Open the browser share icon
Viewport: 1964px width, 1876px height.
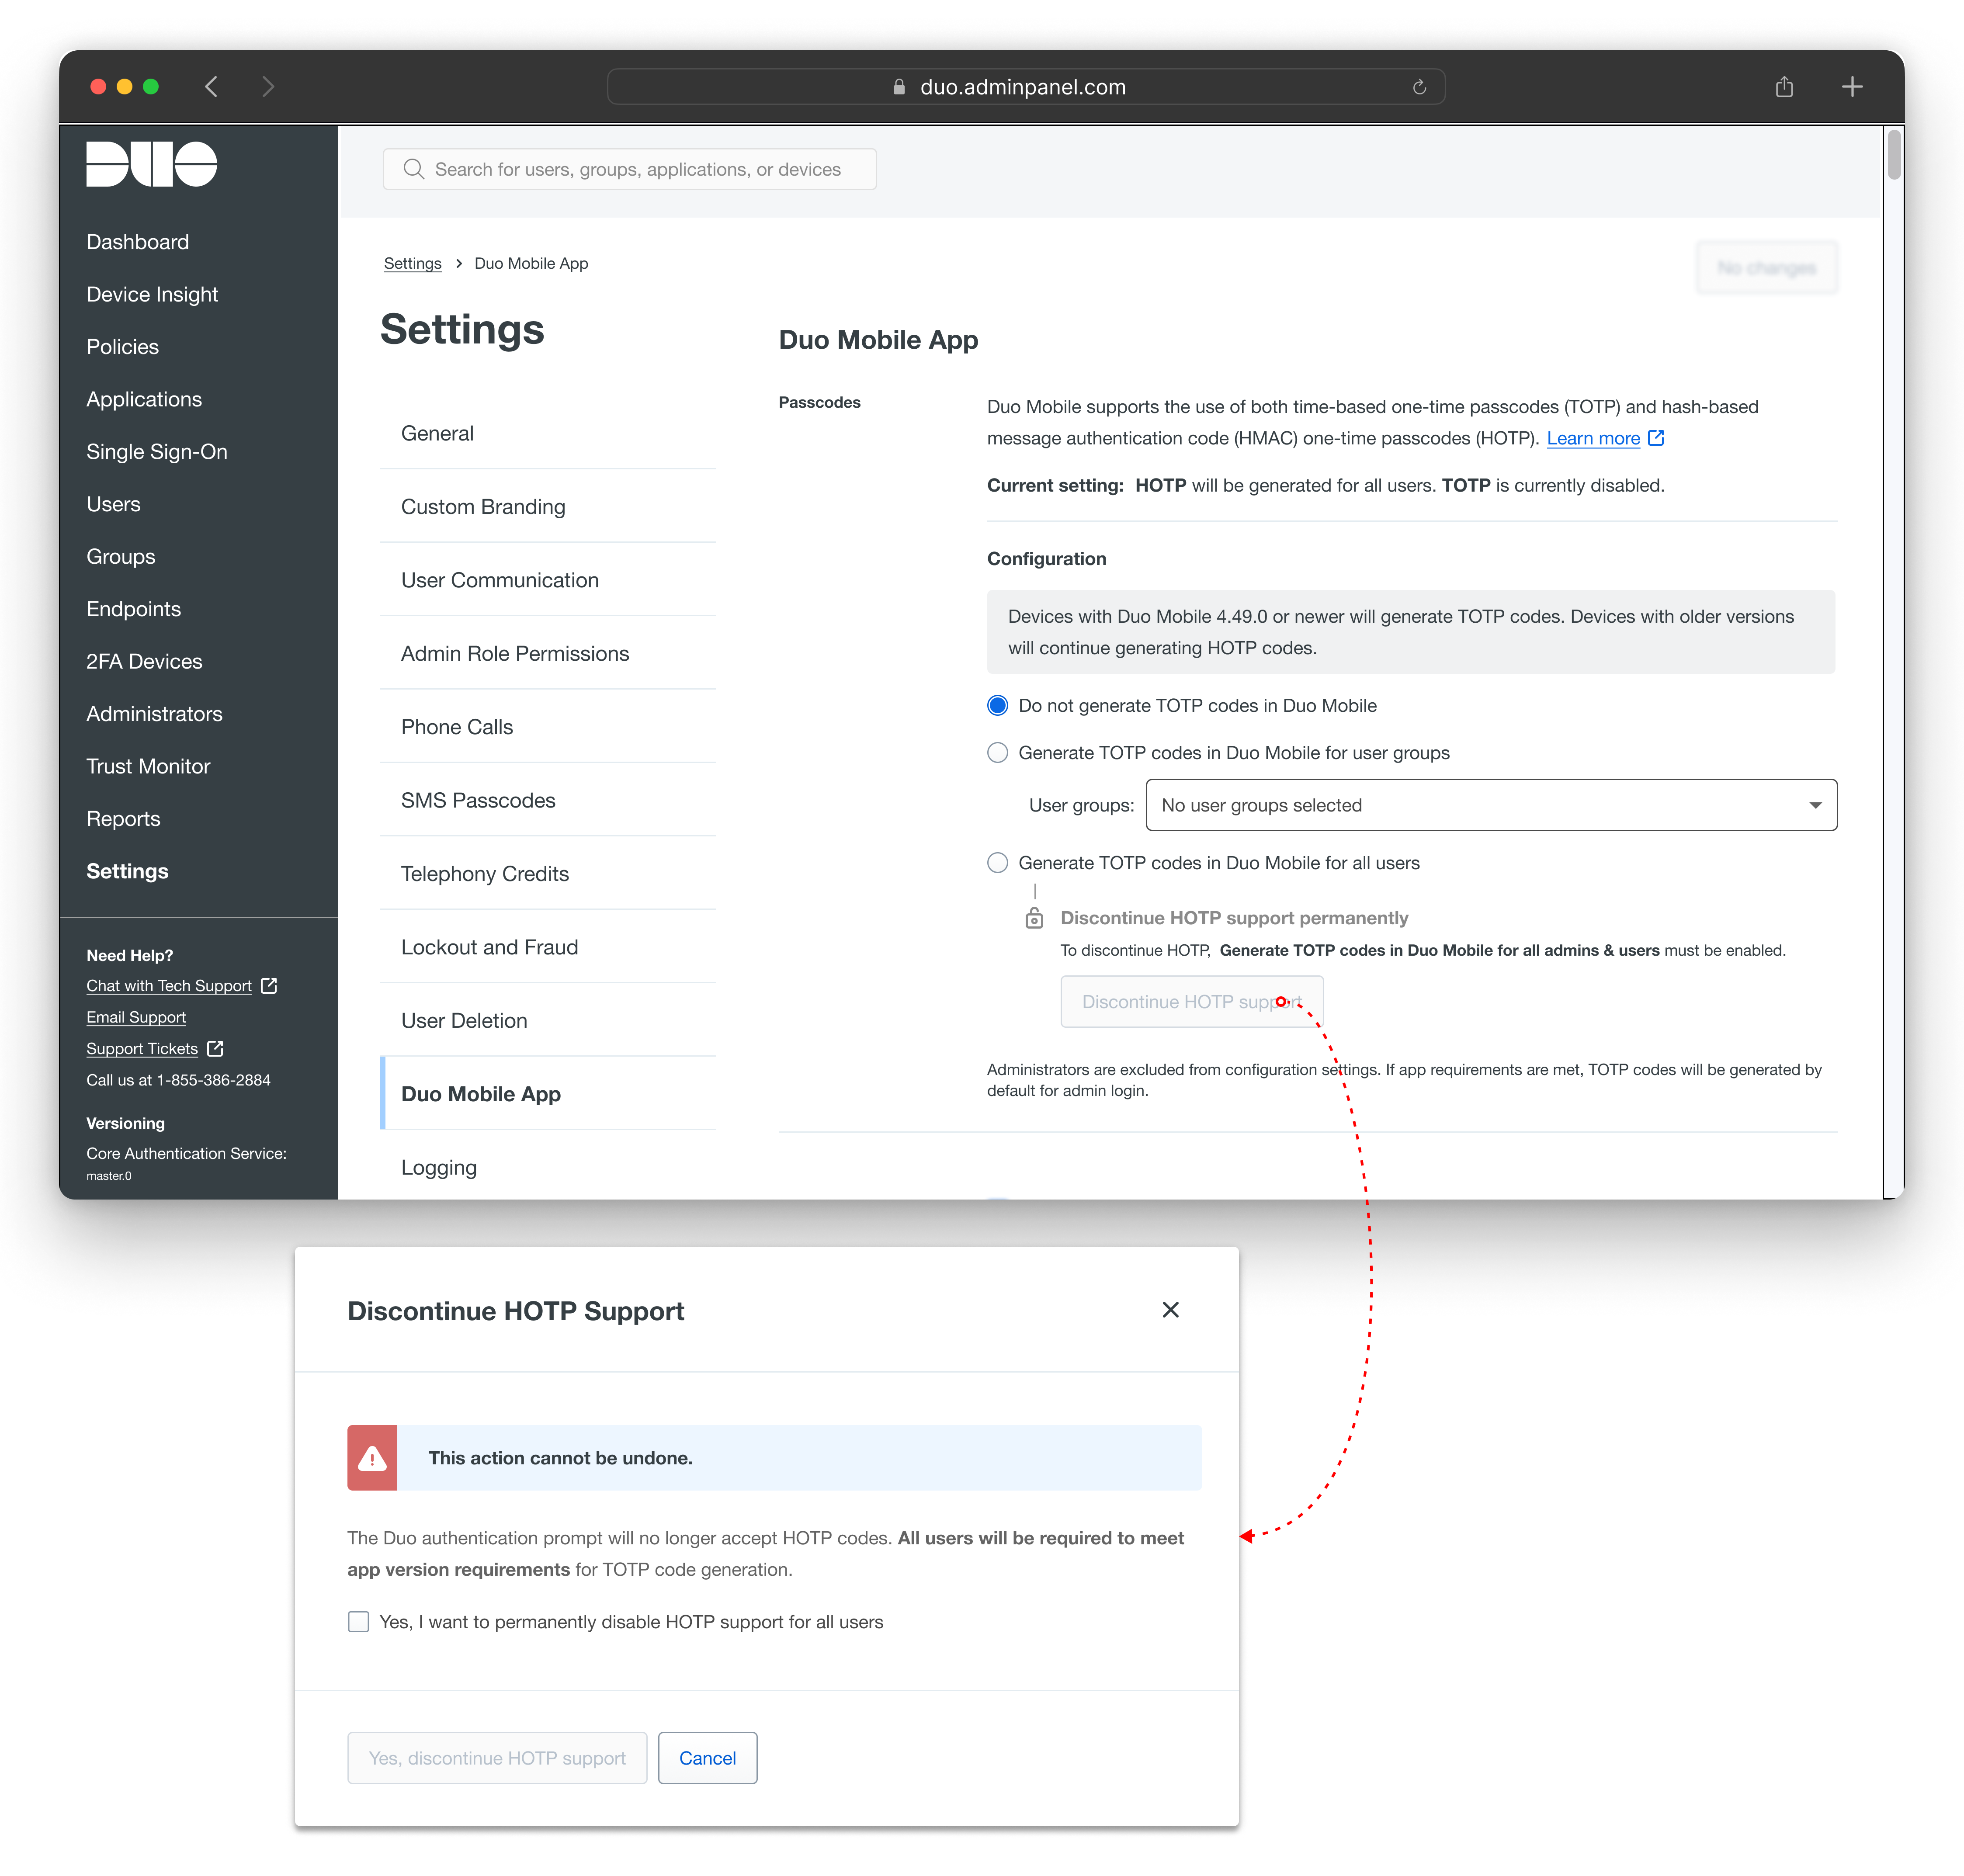click(x=1784, y=87)
